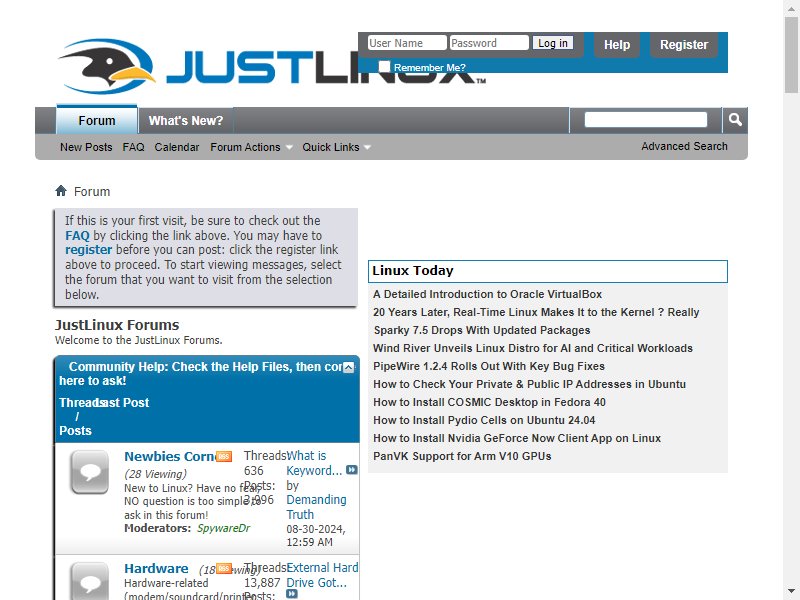Click the forum search text box
The image size is (800, 600).
645,119
